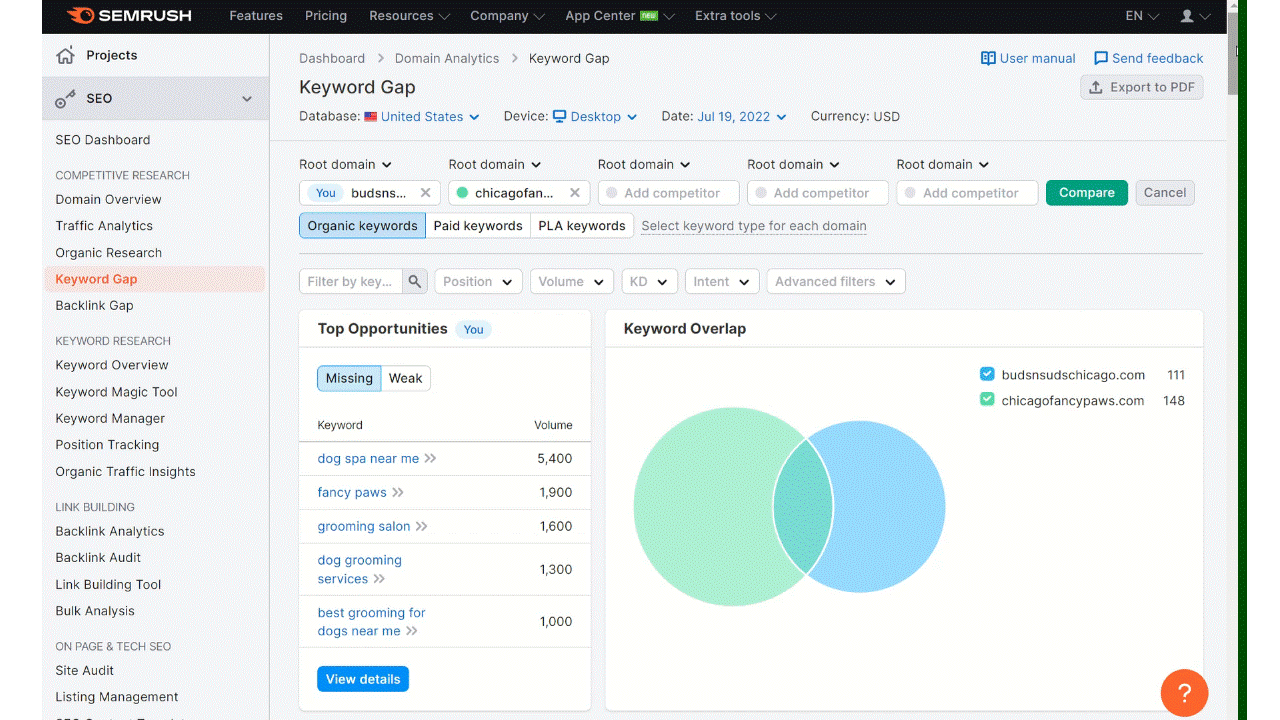Viewport: 1280px width, 720px height.
Task: Open the United States database dropdown
Action: click(422, 116)
